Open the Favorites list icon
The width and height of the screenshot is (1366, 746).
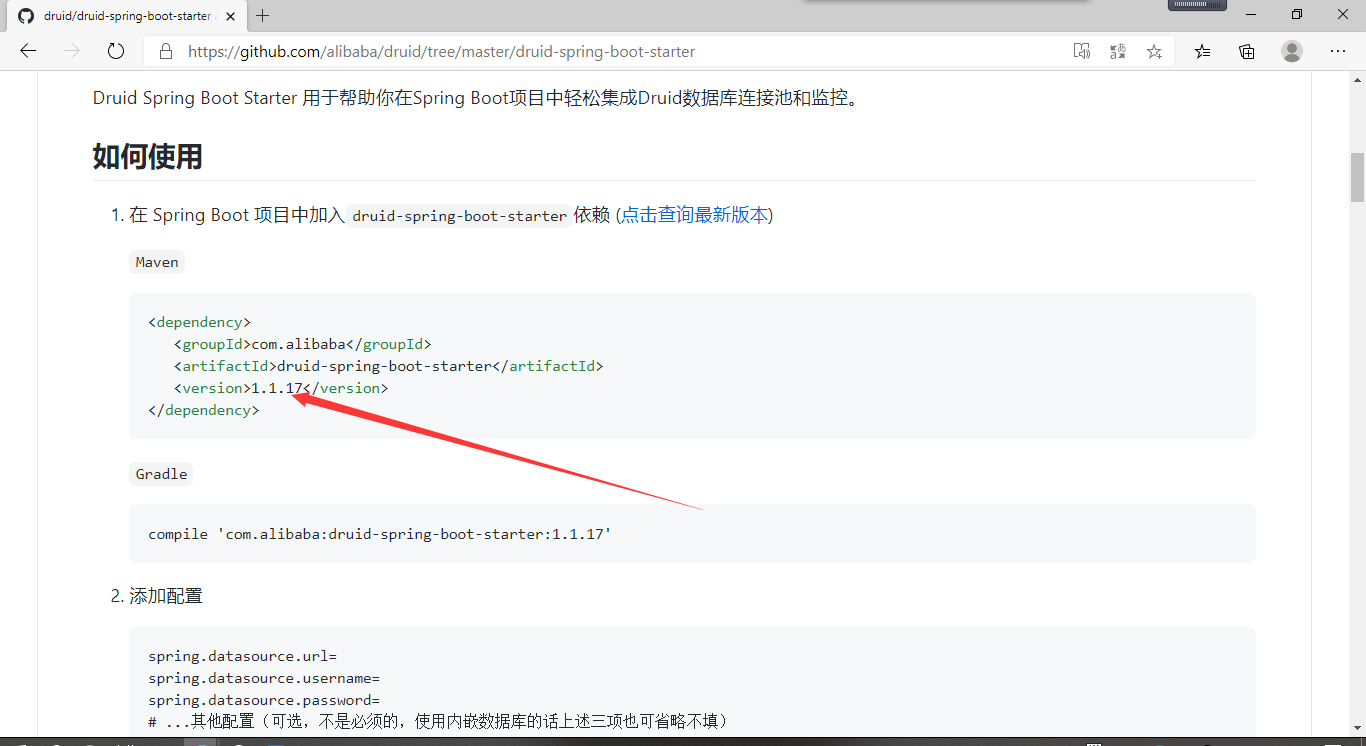point(1201,51)
